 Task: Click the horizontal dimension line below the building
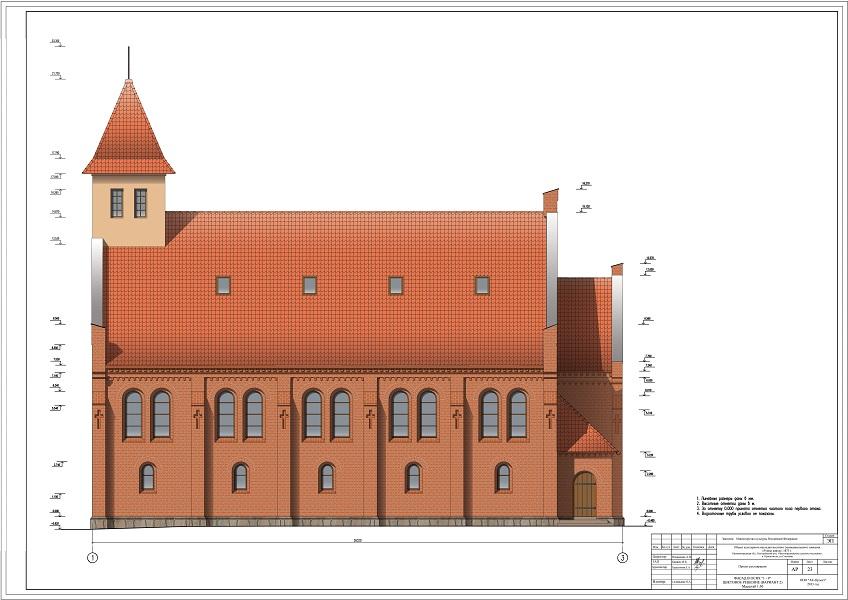pyautogui.click(x=357, y=543)
